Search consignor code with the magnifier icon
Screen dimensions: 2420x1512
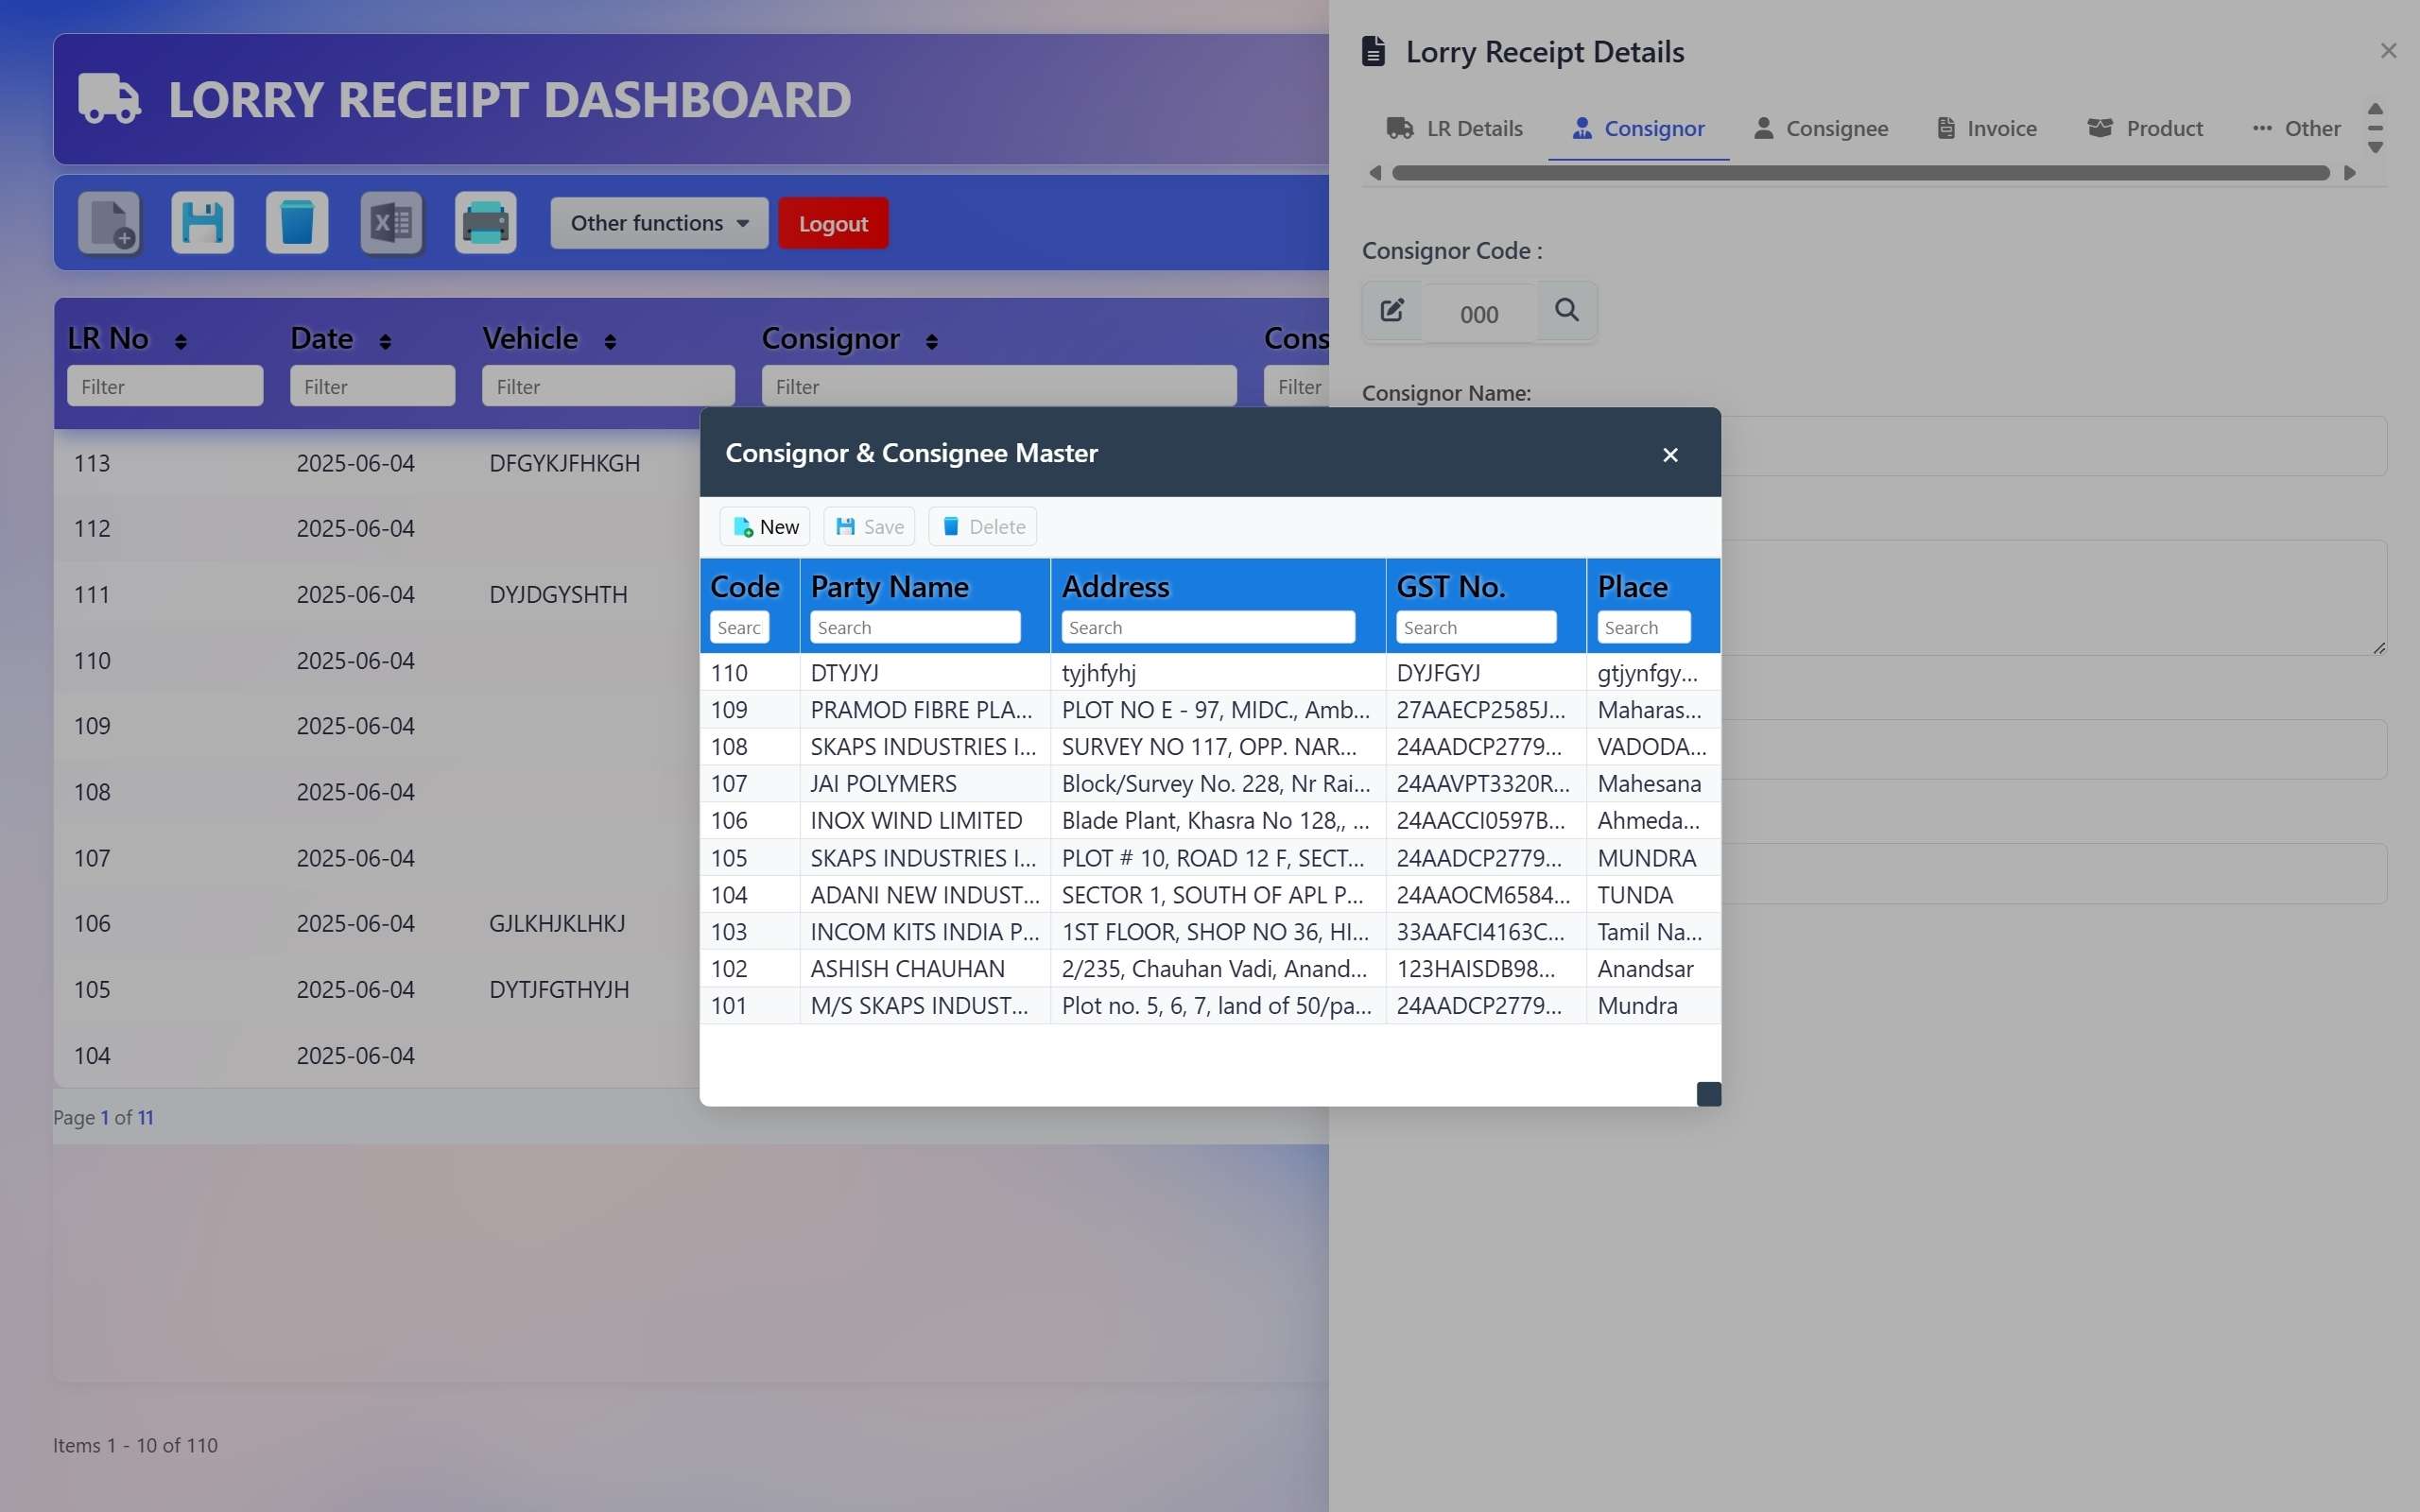1566,311
